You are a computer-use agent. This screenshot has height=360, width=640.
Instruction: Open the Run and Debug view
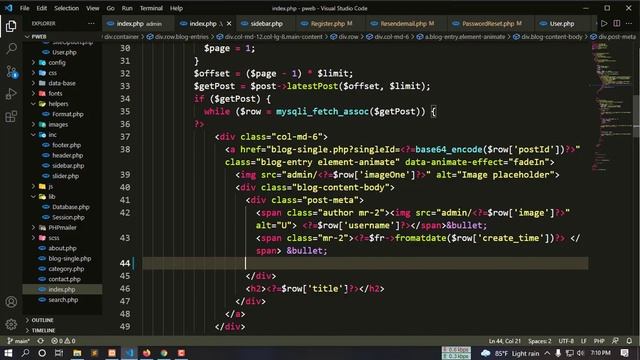[x=11, y=94]
